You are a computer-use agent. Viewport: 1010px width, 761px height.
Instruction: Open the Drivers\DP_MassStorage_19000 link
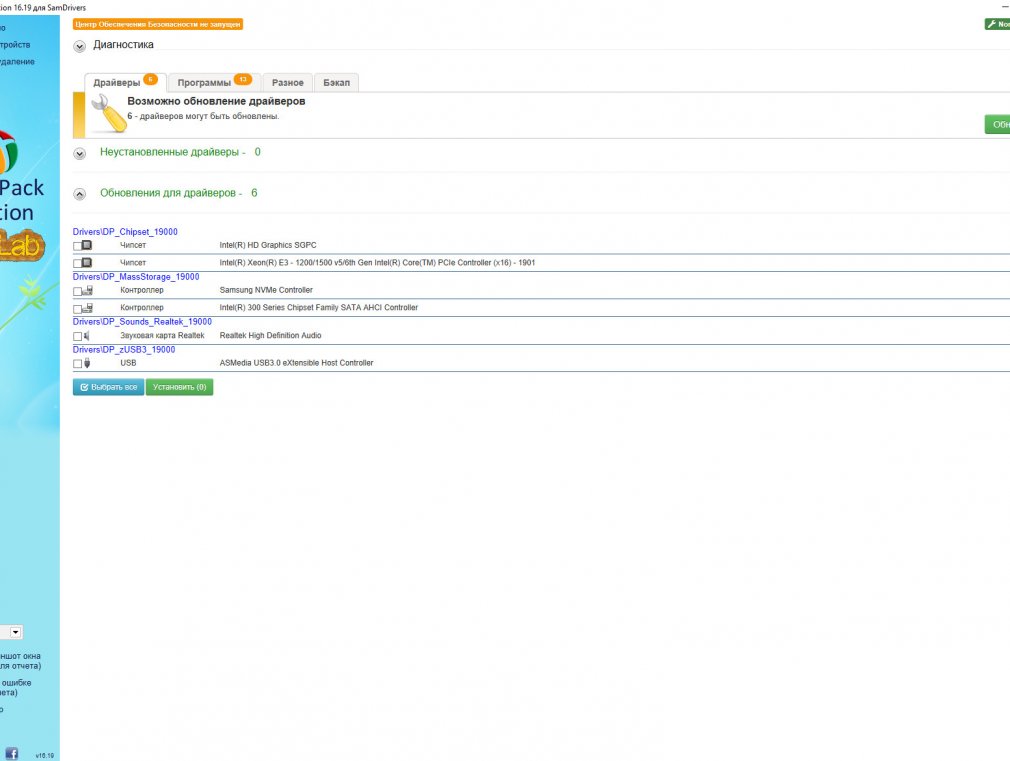(x=136, y=277)
